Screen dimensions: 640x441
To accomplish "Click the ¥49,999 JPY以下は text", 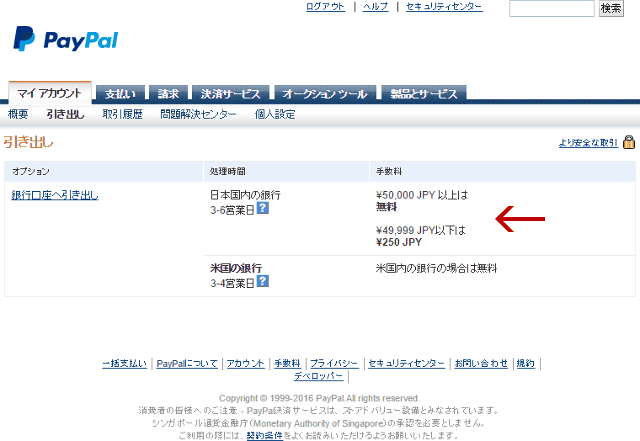I will pos(421,230).
